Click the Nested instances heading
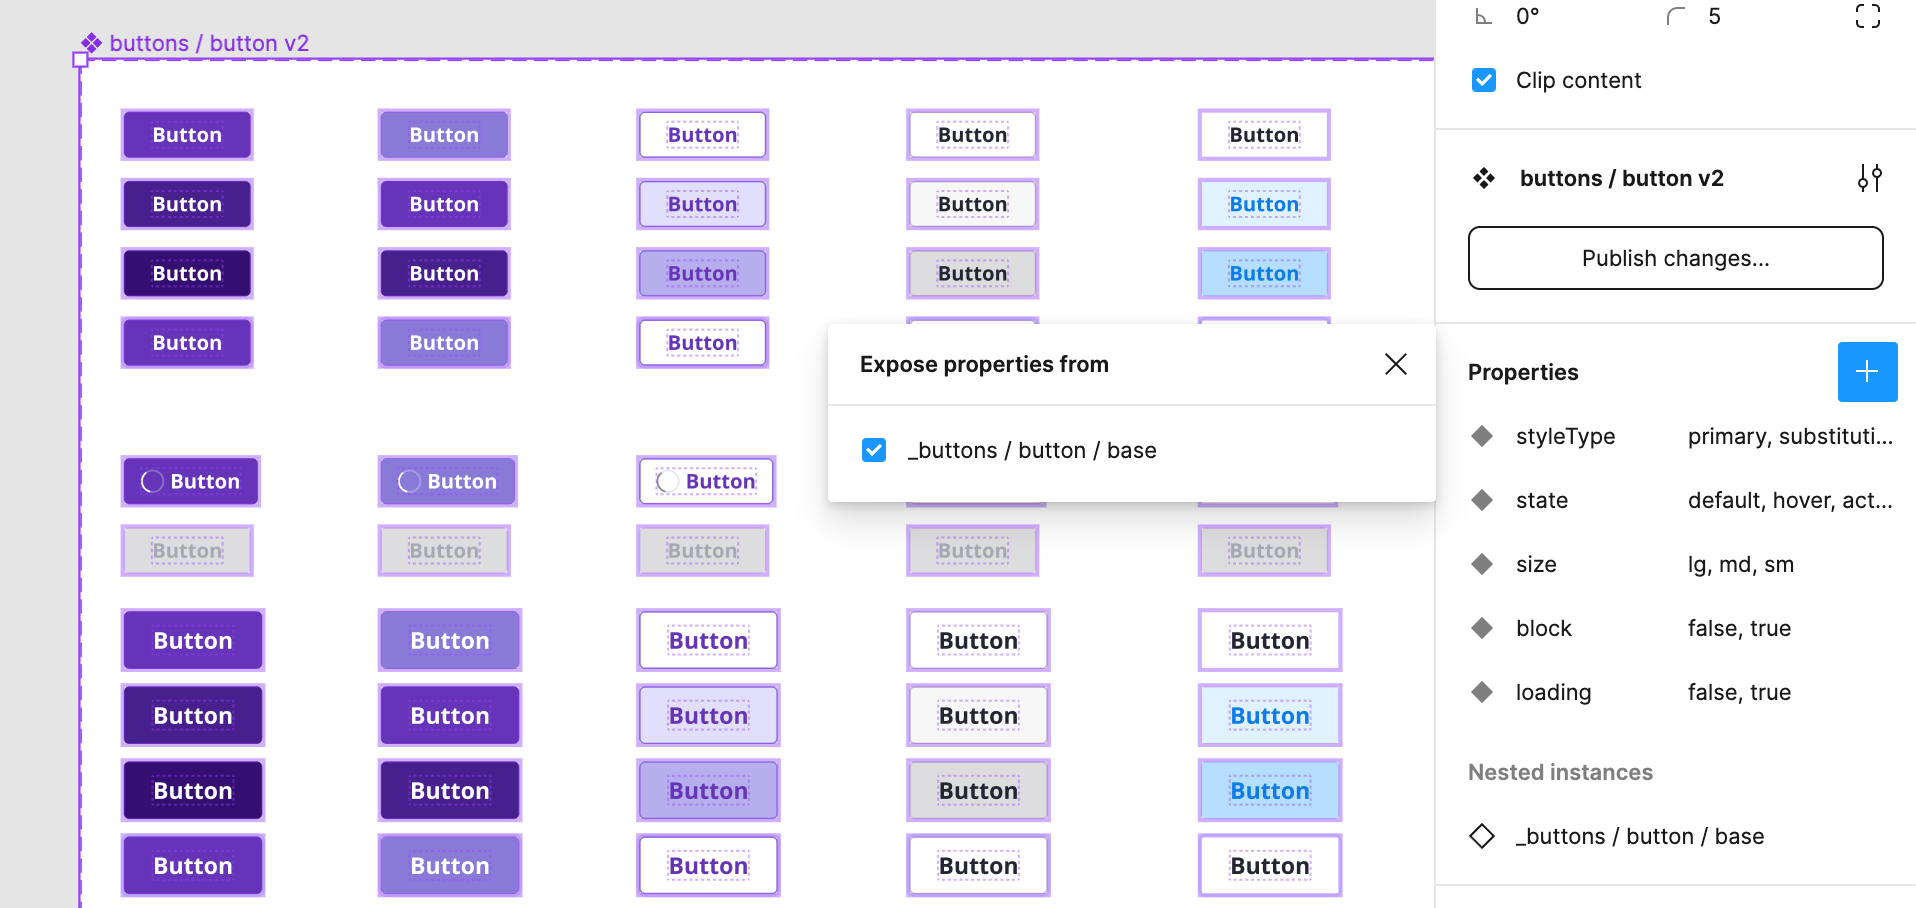 (x=1560, y=772)
